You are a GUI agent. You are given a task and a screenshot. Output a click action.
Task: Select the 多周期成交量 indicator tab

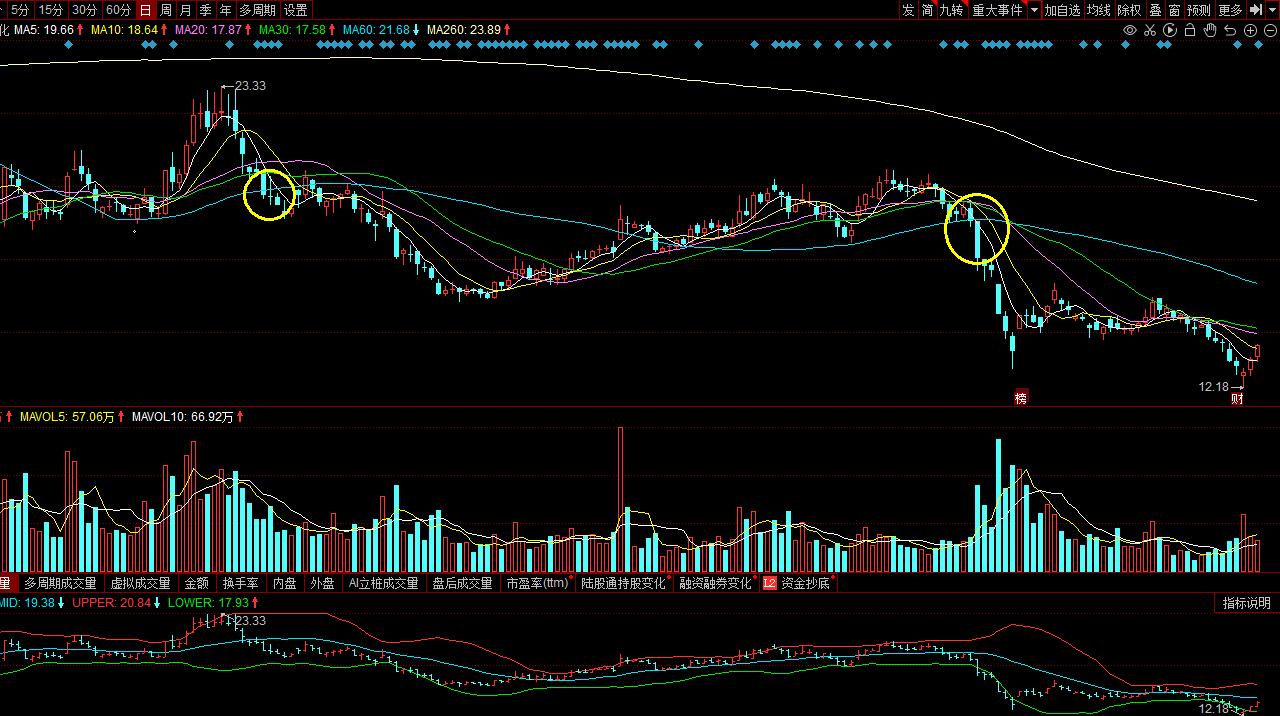[61, 583]
